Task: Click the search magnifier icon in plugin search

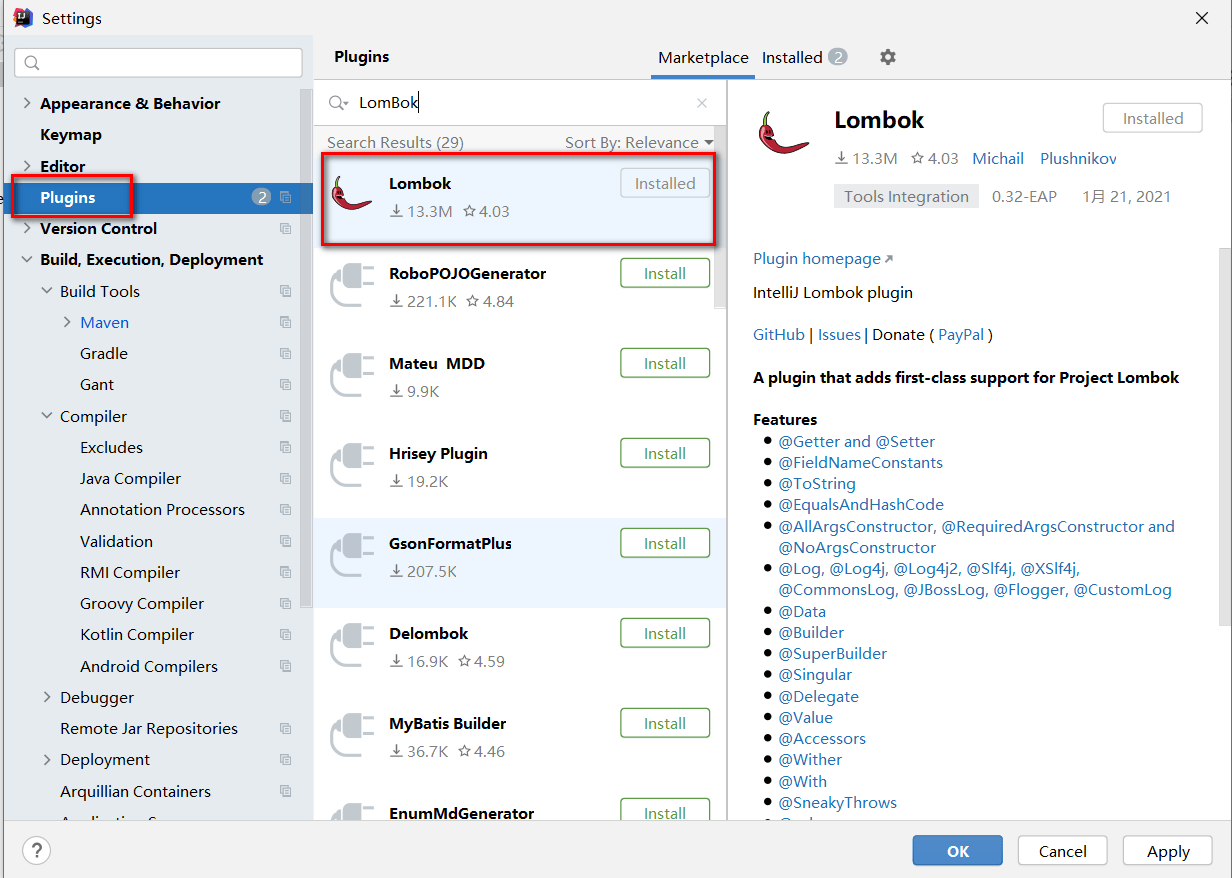Action: (339, 103)
